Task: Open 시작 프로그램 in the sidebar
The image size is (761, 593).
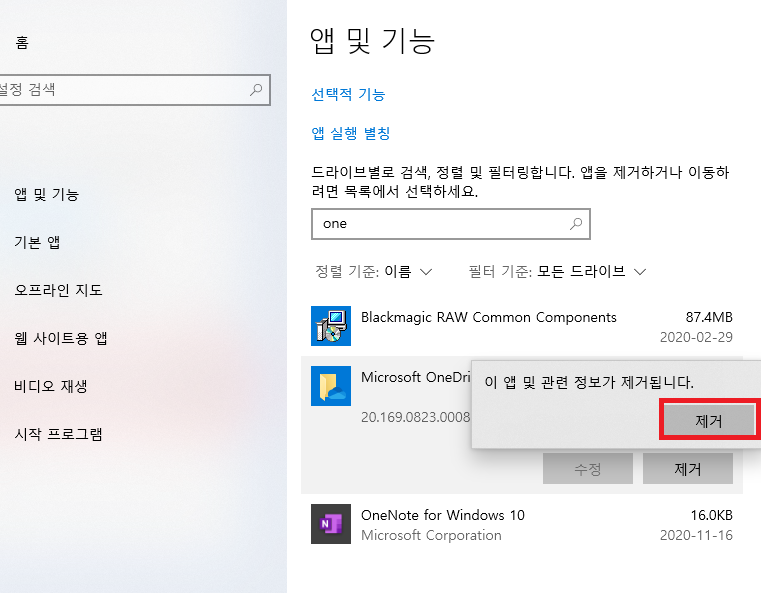Action: (58, 434)
